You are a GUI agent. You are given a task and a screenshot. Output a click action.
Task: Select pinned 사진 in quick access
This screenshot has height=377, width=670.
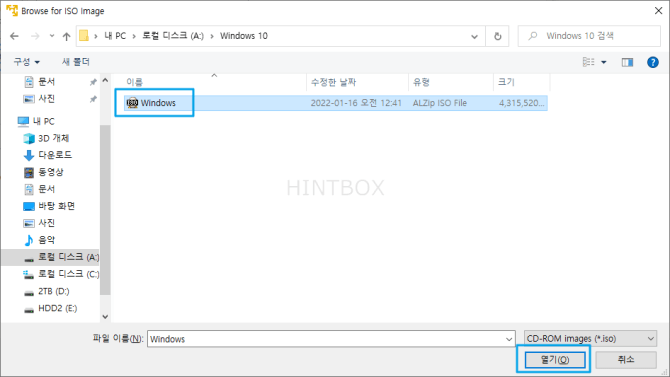[47, 99]
